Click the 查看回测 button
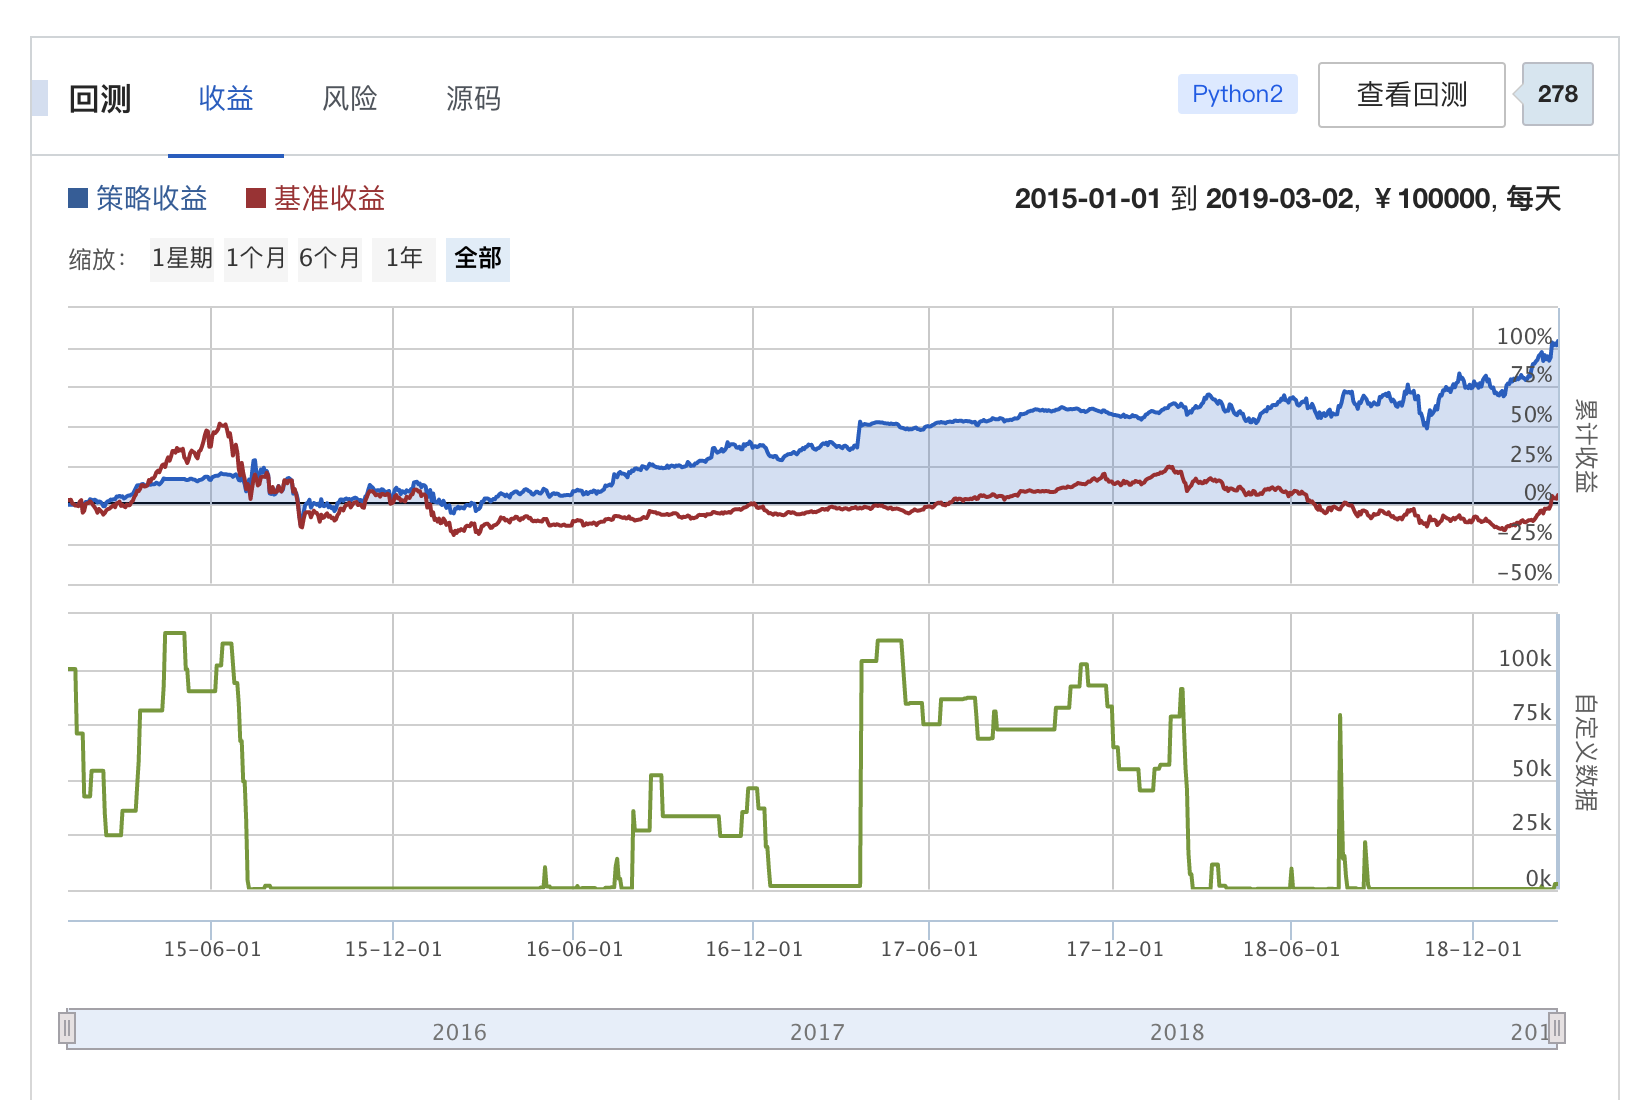 [x=1411, y=95]
